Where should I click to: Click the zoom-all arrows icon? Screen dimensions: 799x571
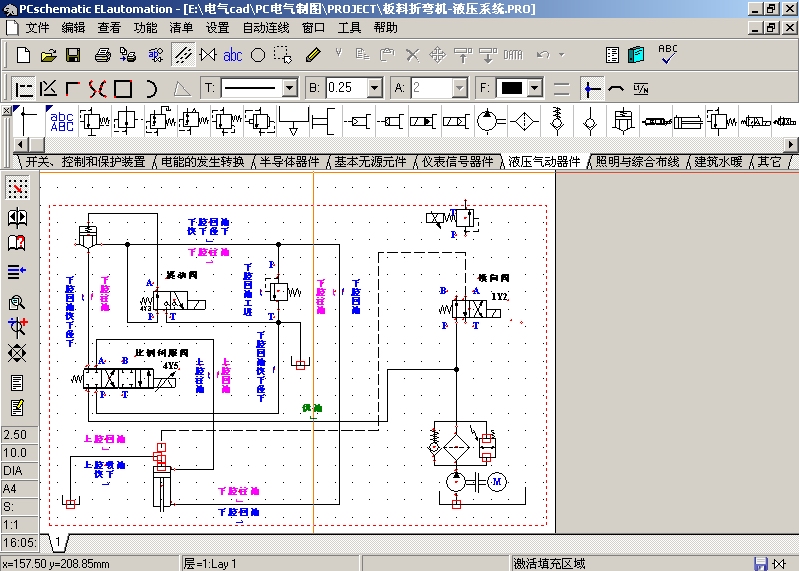(17, 353)
